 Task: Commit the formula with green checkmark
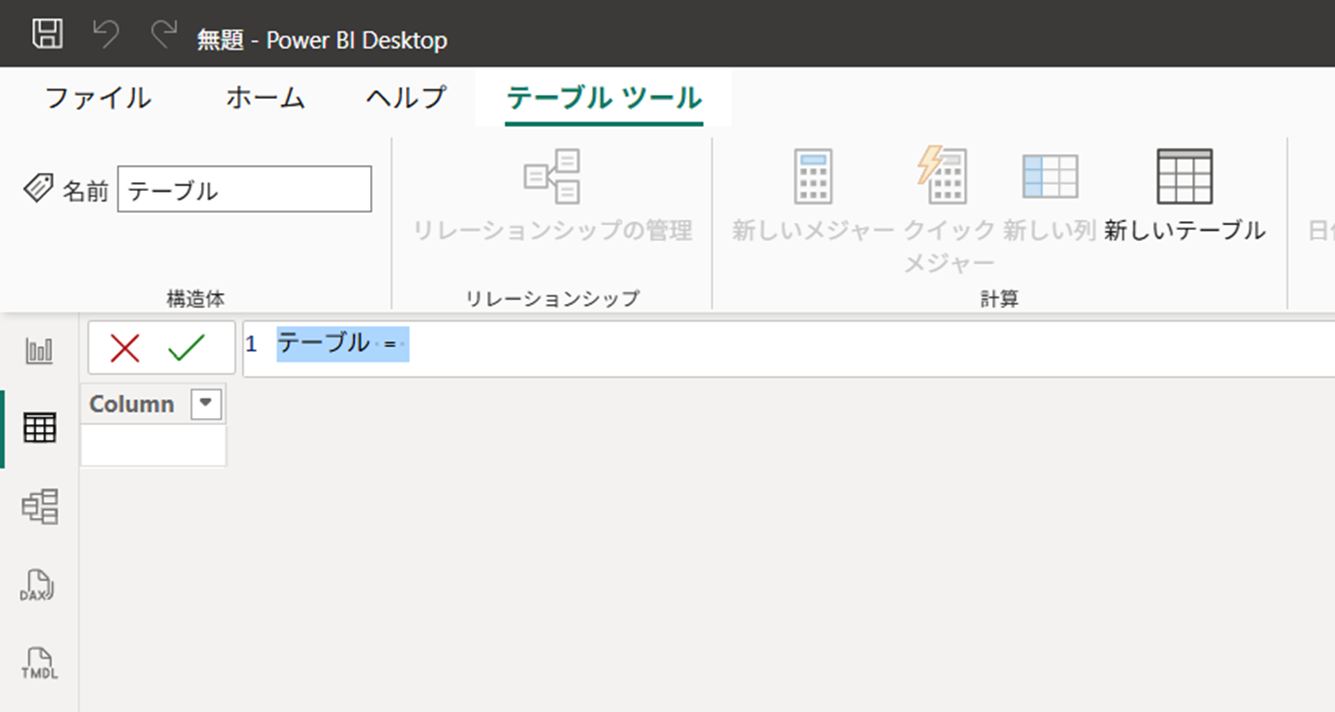pyautogui.click(x=186, y=348)
